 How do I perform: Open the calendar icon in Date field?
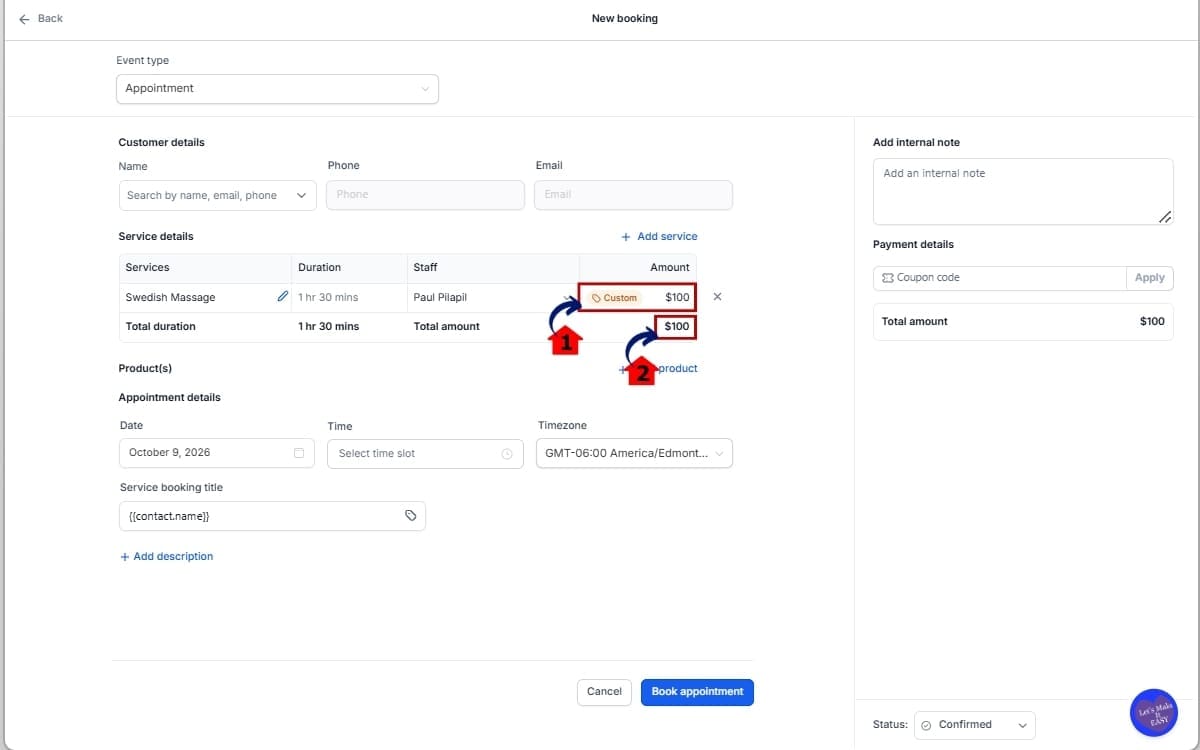[299, 453]
